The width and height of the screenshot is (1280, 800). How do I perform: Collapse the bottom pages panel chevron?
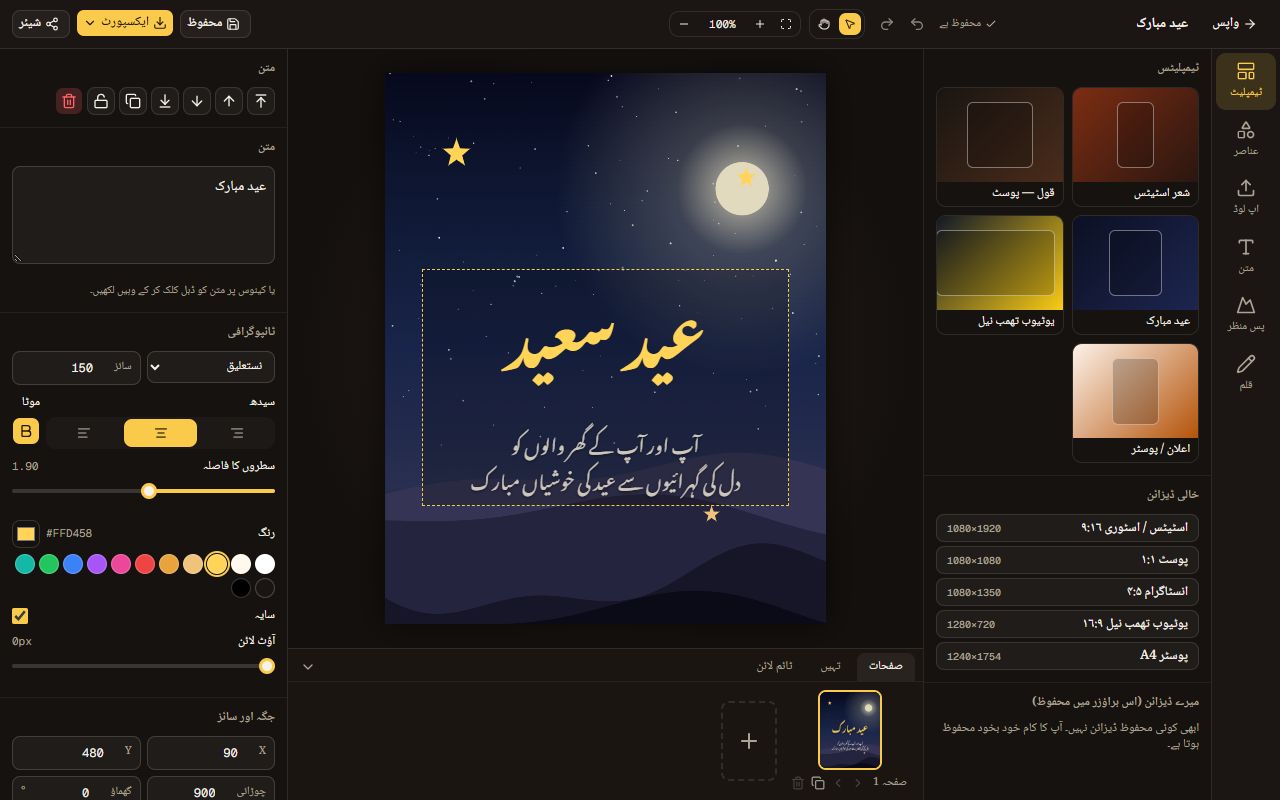(308, 667)
